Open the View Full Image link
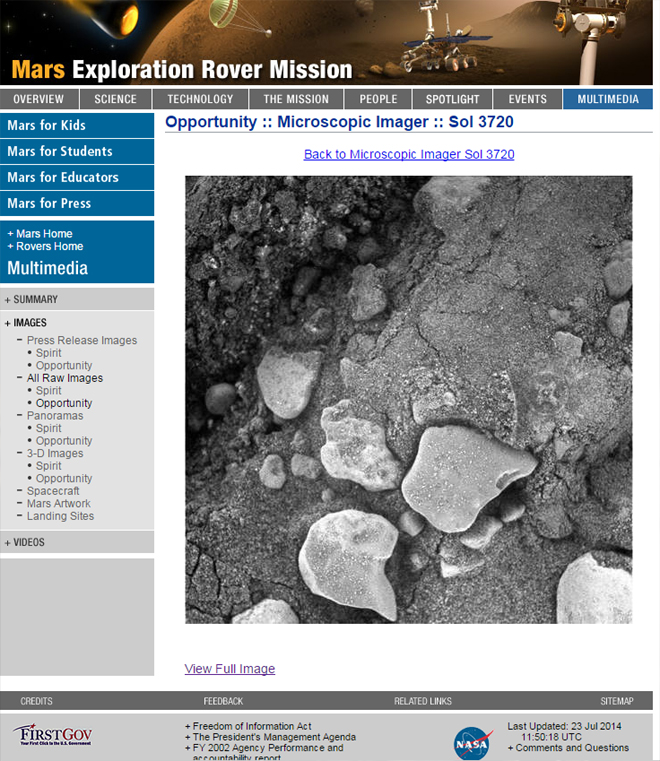Screen dimensions: 660x761 (x=229, y=669)
